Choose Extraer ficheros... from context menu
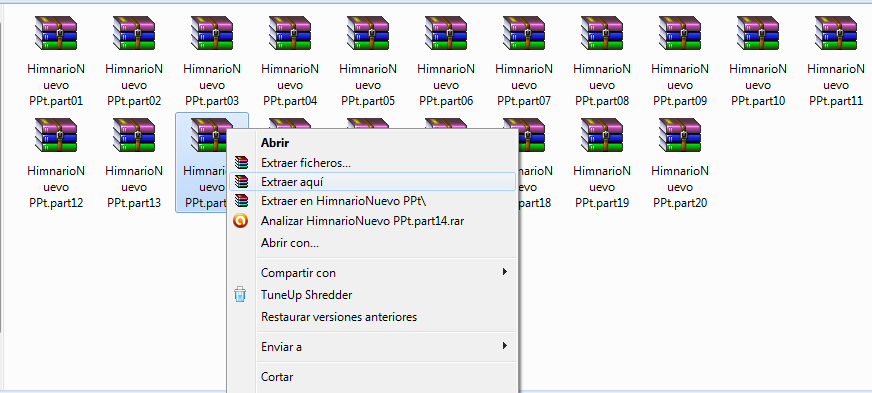 pos(372,163)
